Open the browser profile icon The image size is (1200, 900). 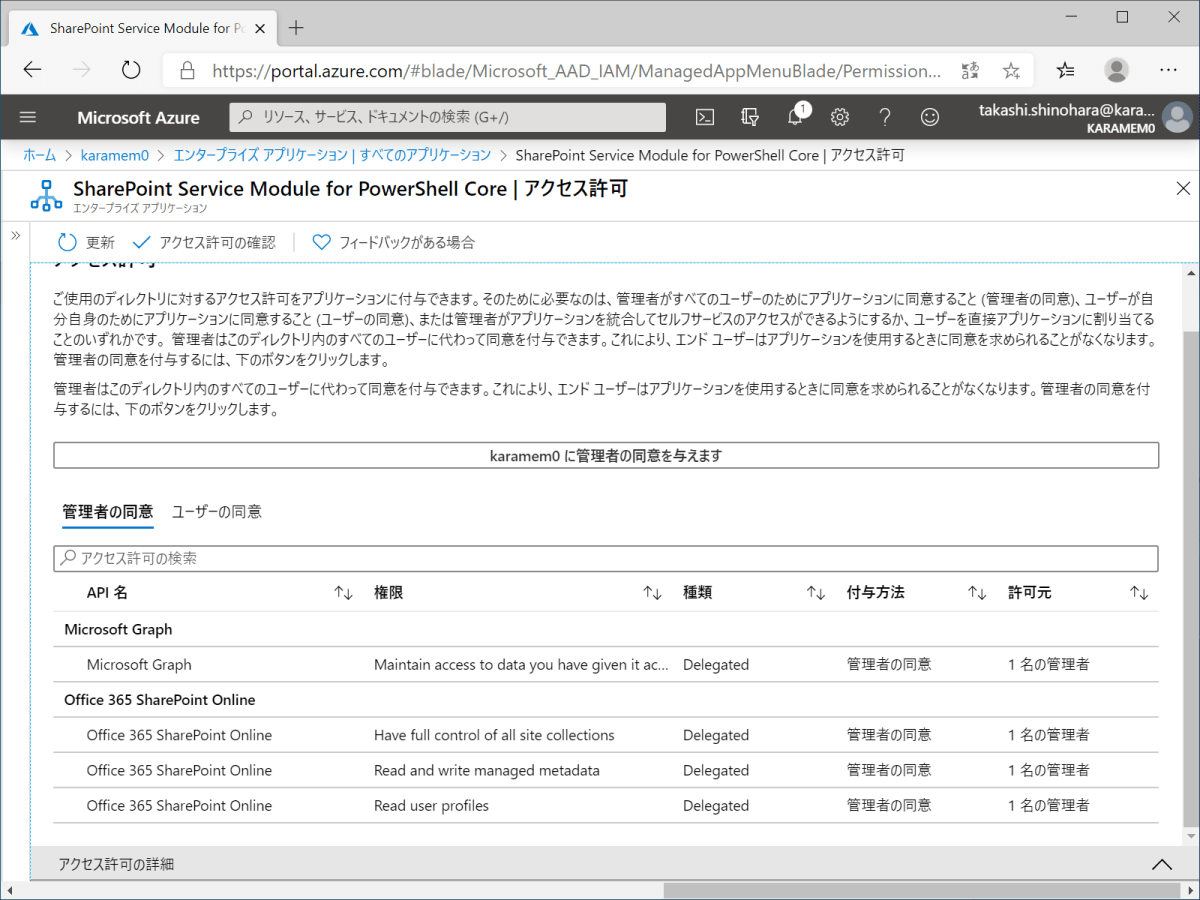point(1117,70)
